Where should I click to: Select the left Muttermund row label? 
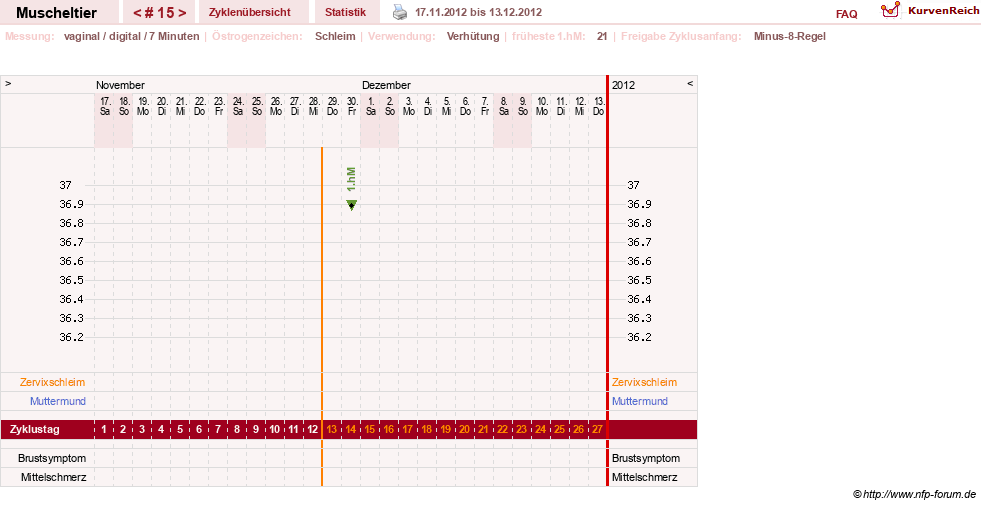click(x=58, y=401)
